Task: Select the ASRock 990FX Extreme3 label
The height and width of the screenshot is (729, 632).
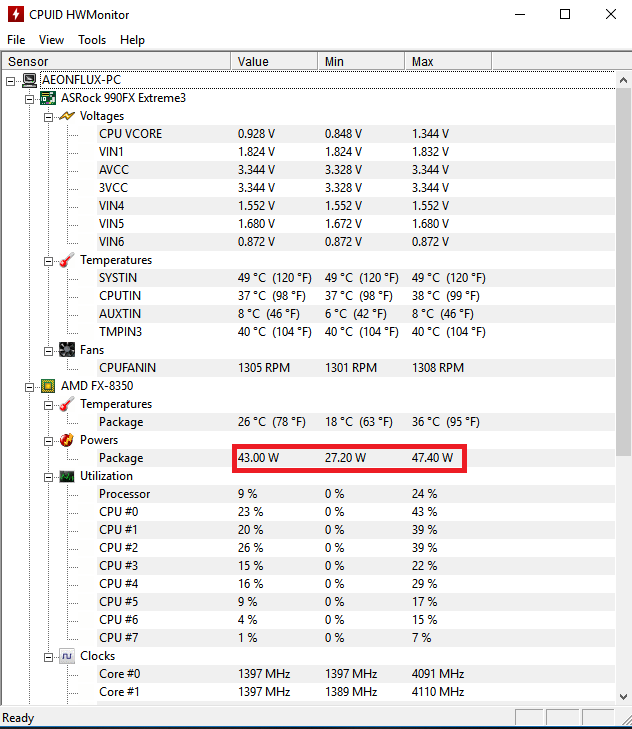Action: 123,98
